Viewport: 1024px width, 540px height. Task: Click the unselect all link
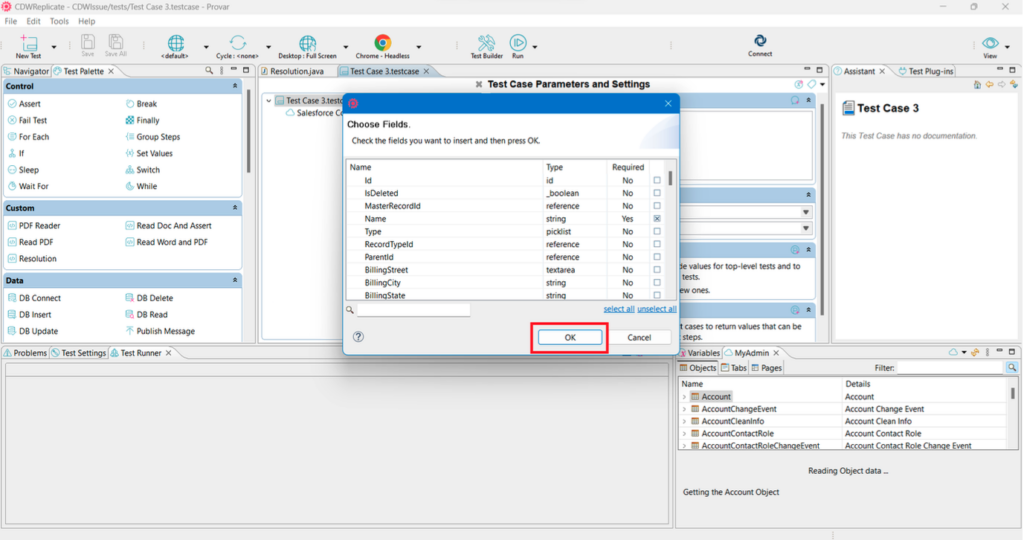(x=656, y=310)
